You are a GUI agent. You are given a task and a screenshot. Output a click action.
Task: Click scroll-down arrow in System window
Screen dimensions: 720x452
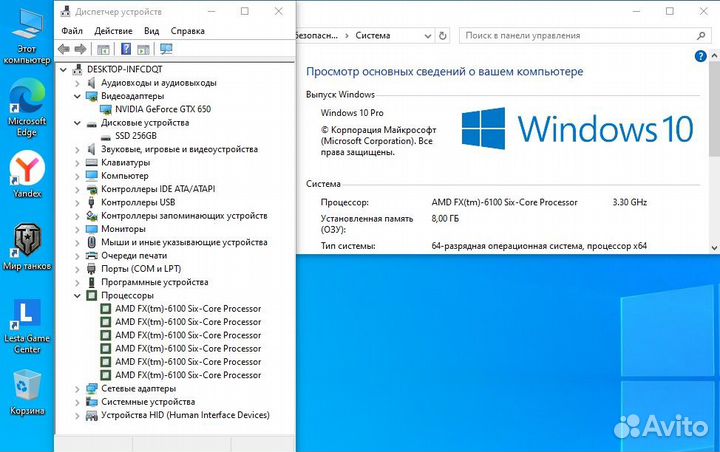714,248
